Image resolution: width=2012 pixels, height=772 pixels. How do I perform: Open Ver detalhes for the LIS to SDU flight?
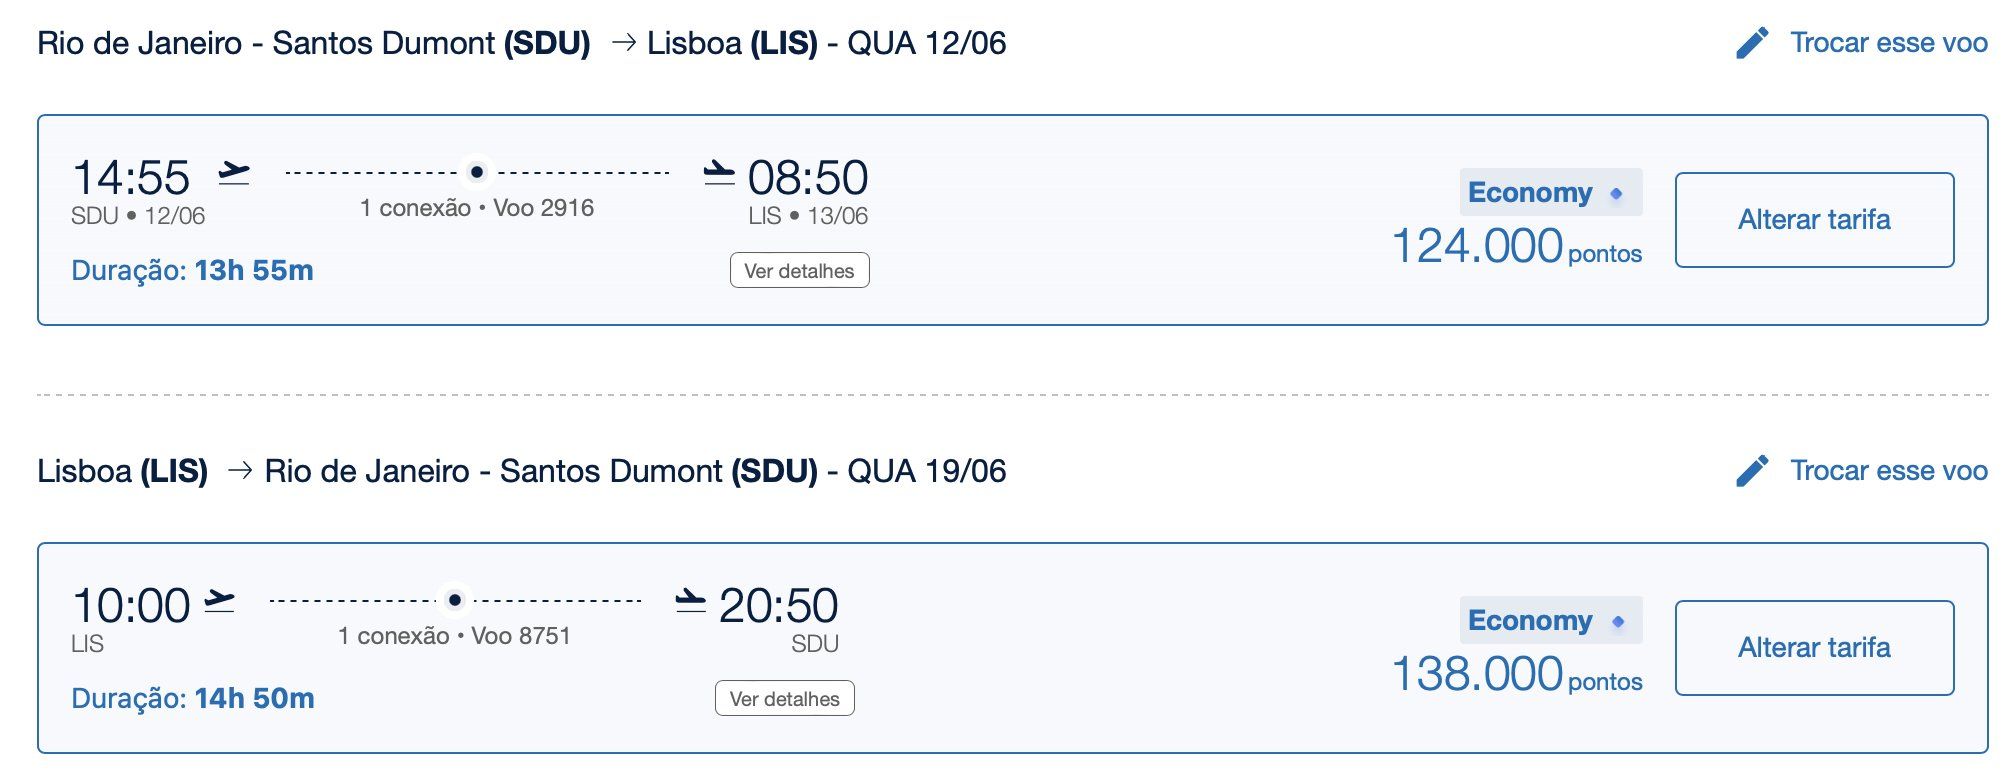pos(785,699)
